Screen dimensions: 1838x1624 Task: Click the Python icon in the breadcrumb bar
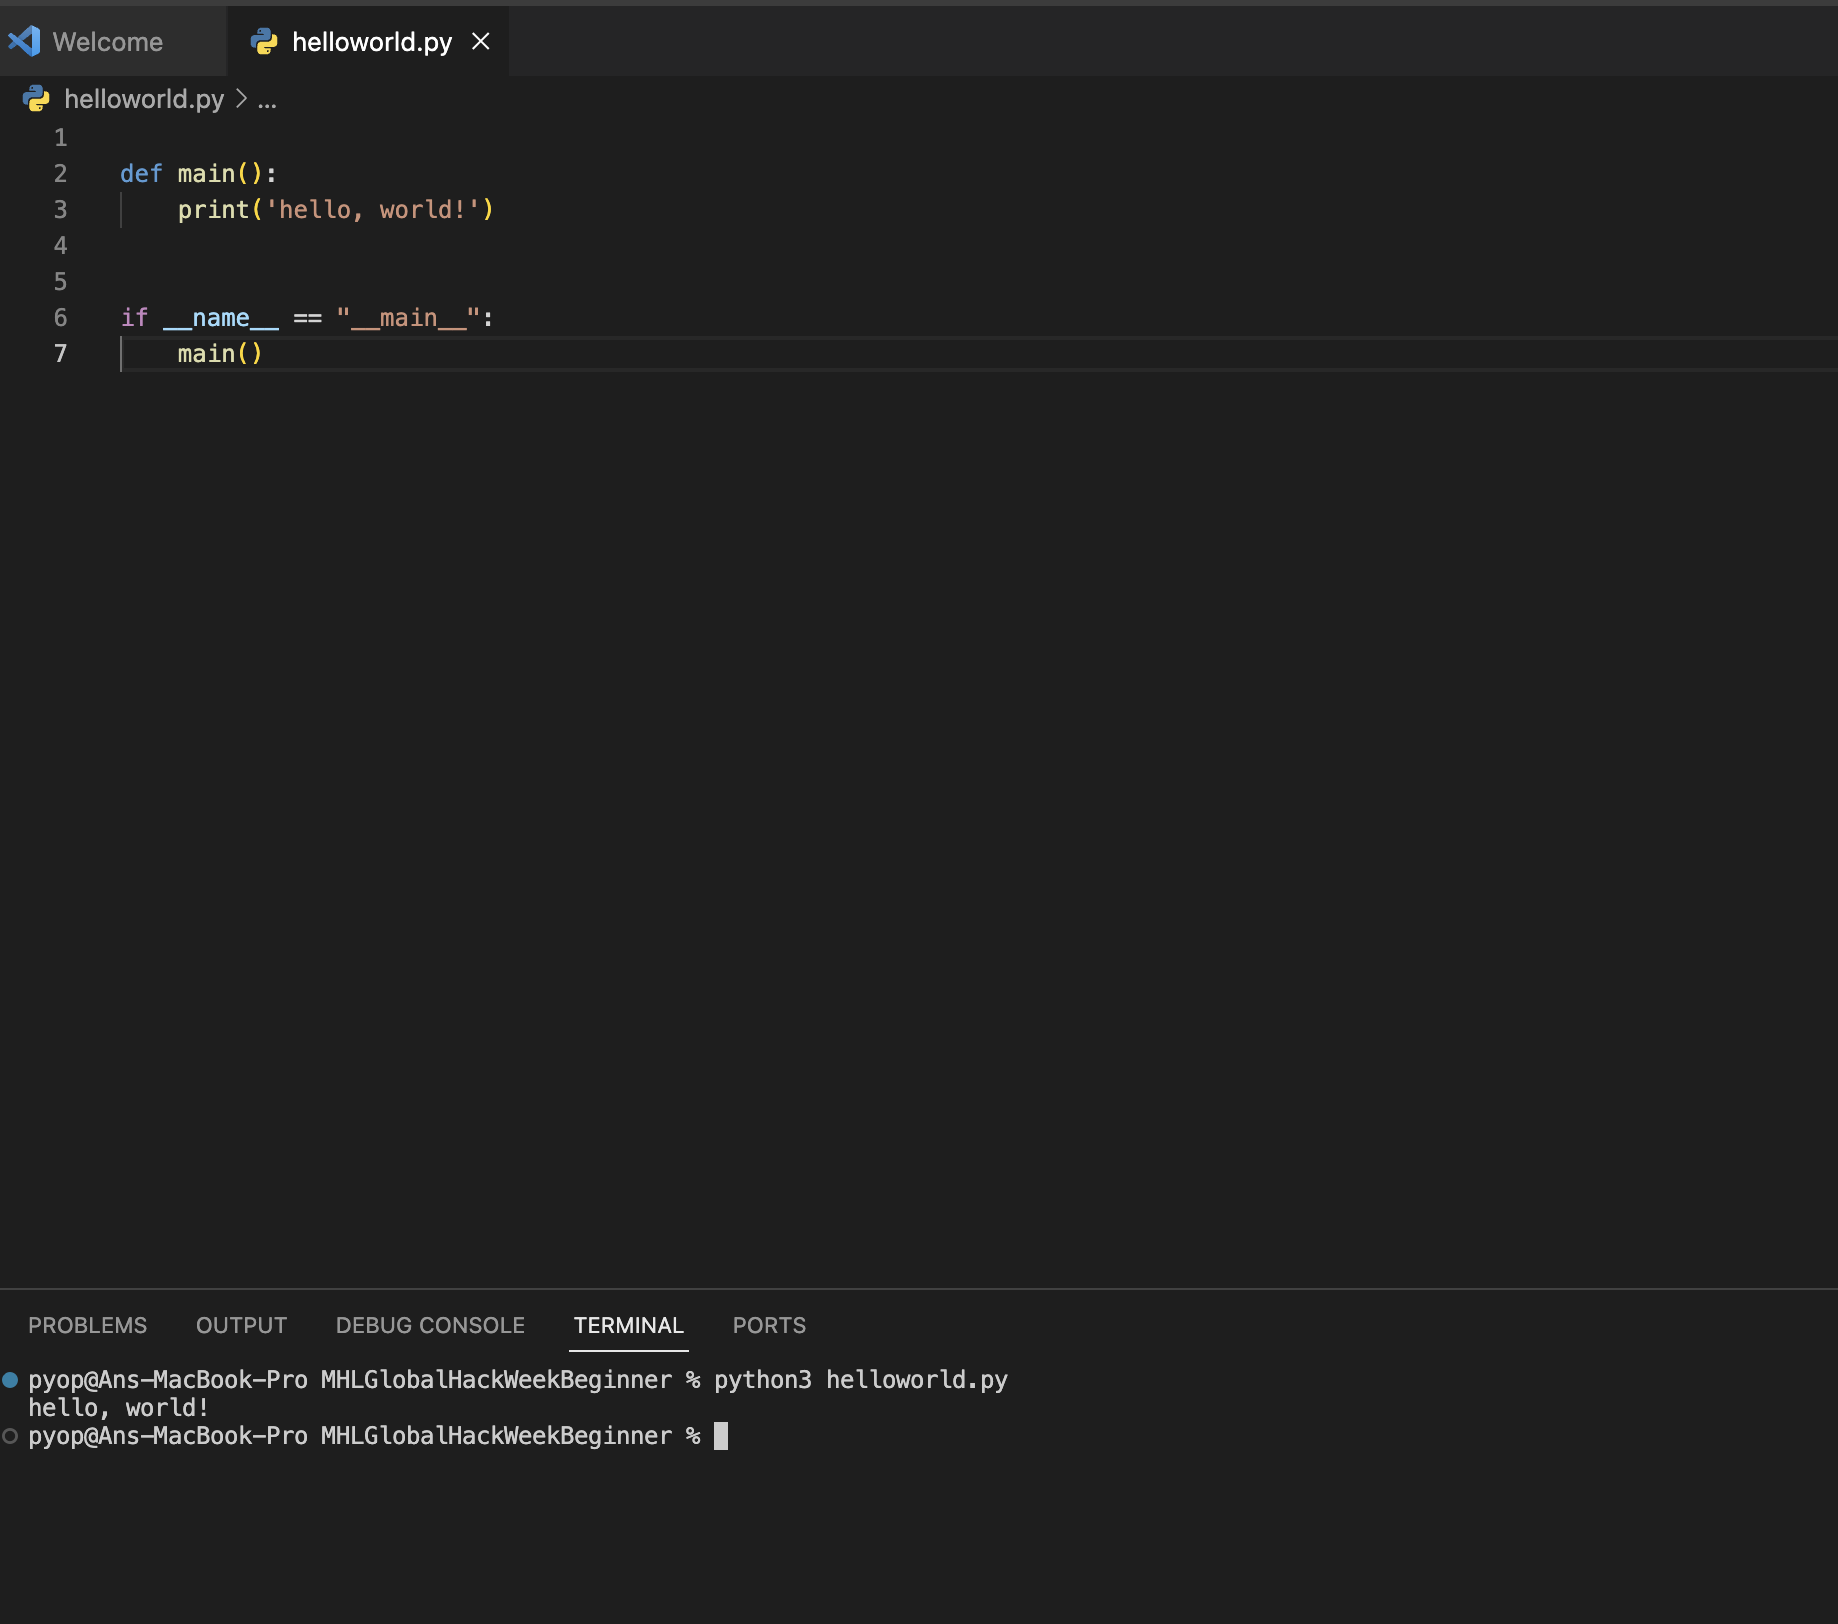pyautogui.click(x=36, y=98)
